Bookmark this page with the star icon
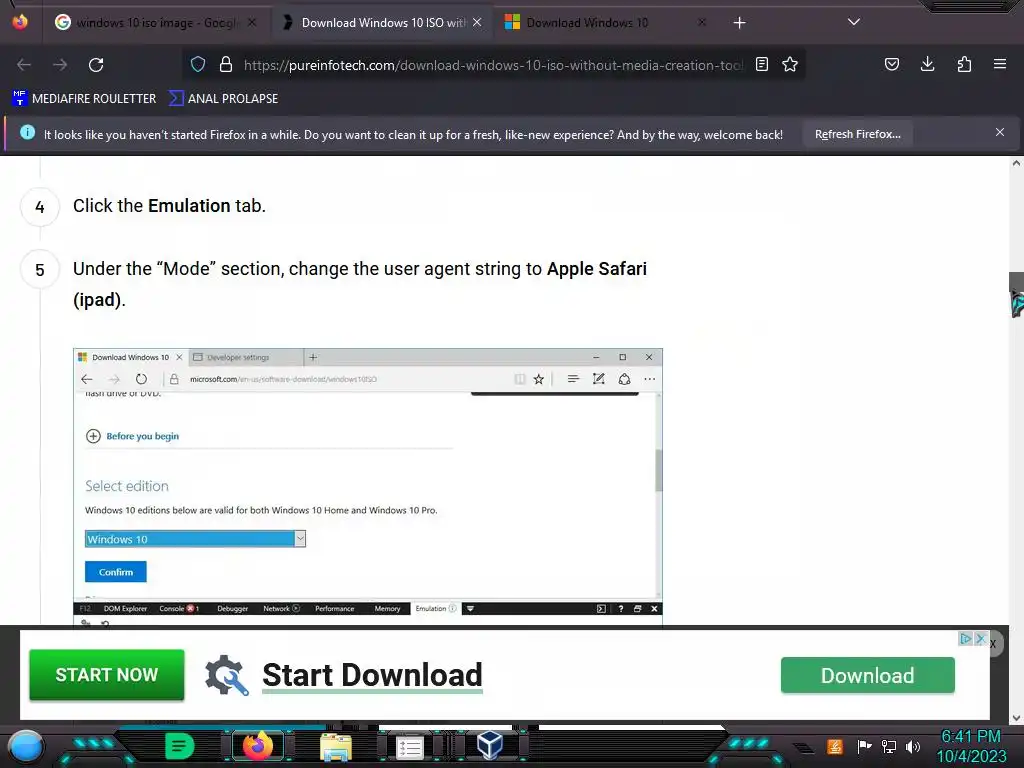The image size is (1024, 768). (790, 64)
